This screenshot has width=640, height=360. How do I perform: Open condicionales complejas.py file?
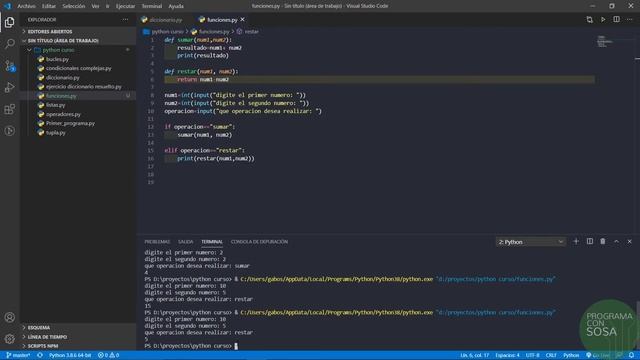[78, 69]
